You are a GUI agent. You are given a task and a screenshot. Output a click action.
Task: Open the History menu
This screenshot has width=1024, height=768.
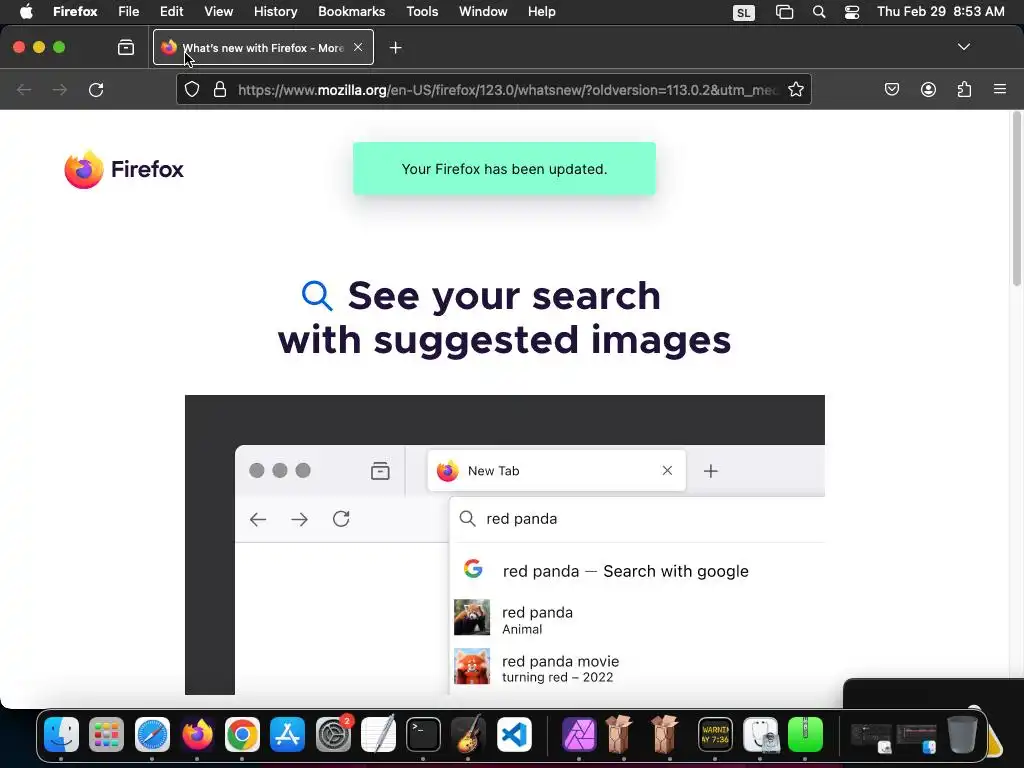[x=275, y=12]
